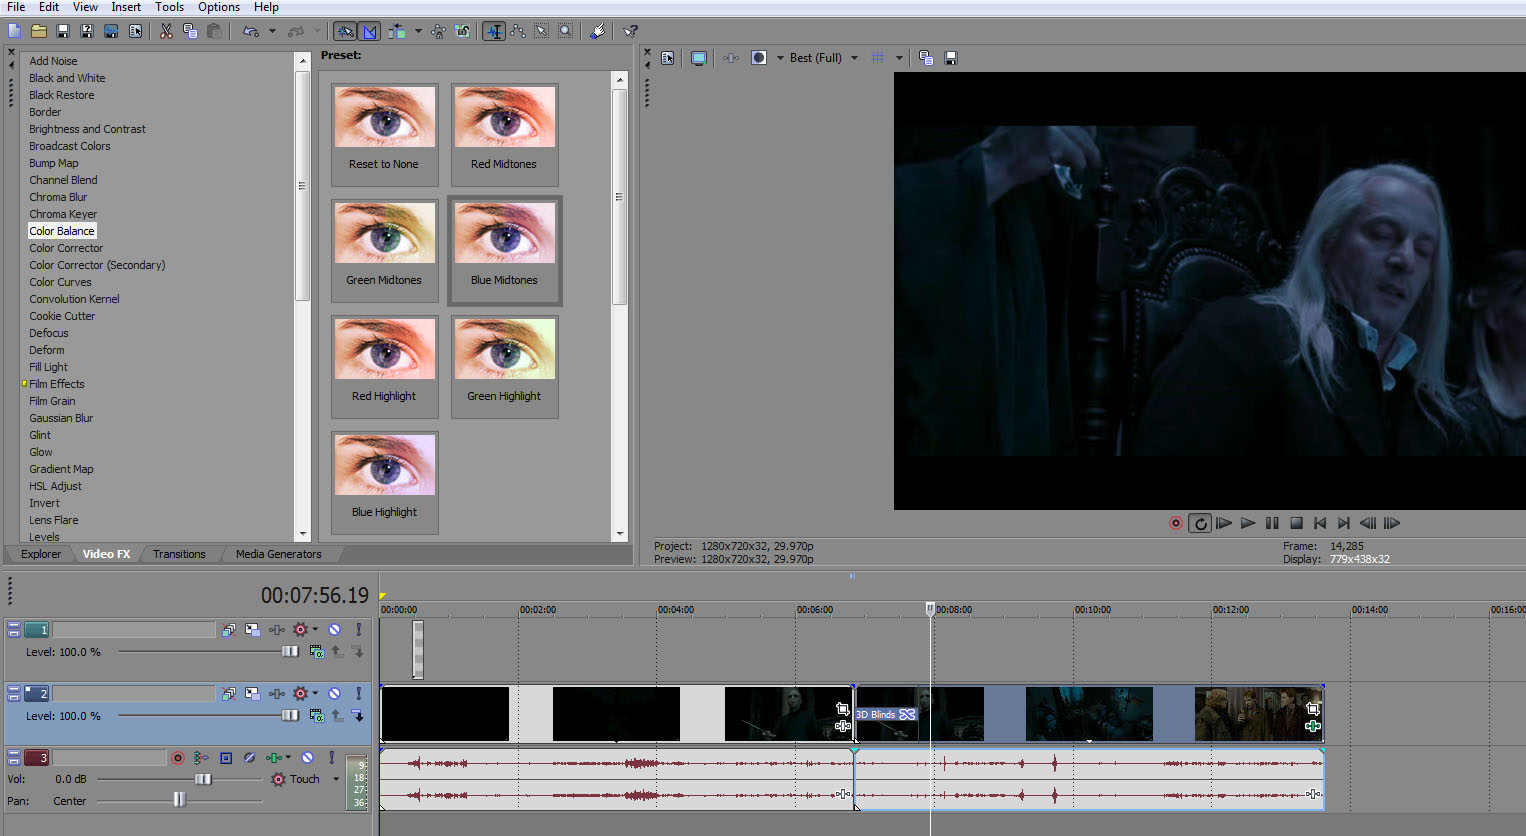Select the Zoom edit tool magnifier
The image size is (1526, 836).
tap(566, 31)
